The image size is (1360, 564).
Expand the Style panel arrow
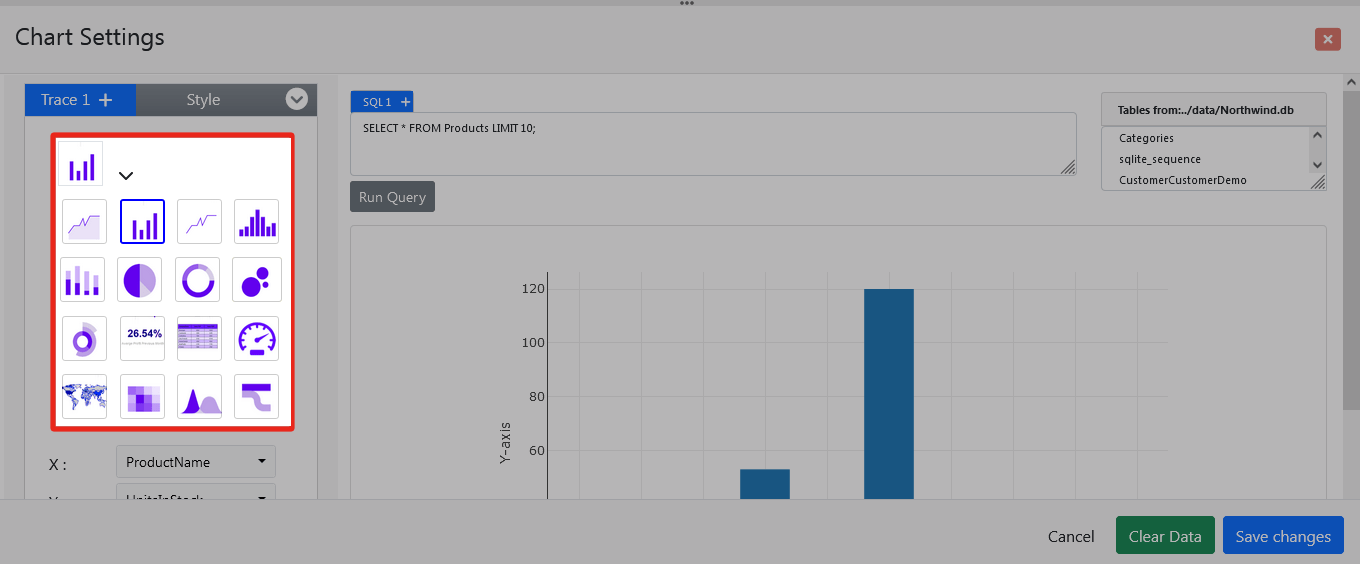point(296,99)
